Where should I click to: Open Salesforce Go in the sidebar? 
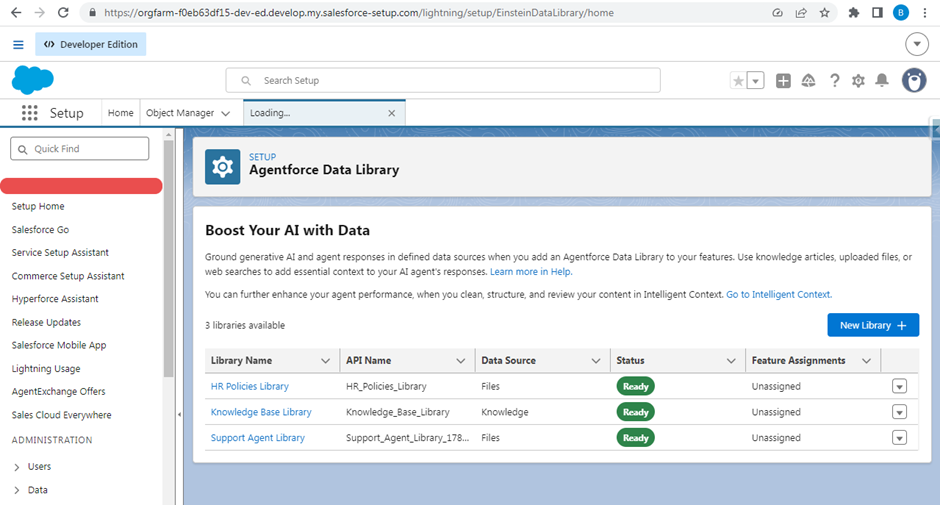pos(40,230)
